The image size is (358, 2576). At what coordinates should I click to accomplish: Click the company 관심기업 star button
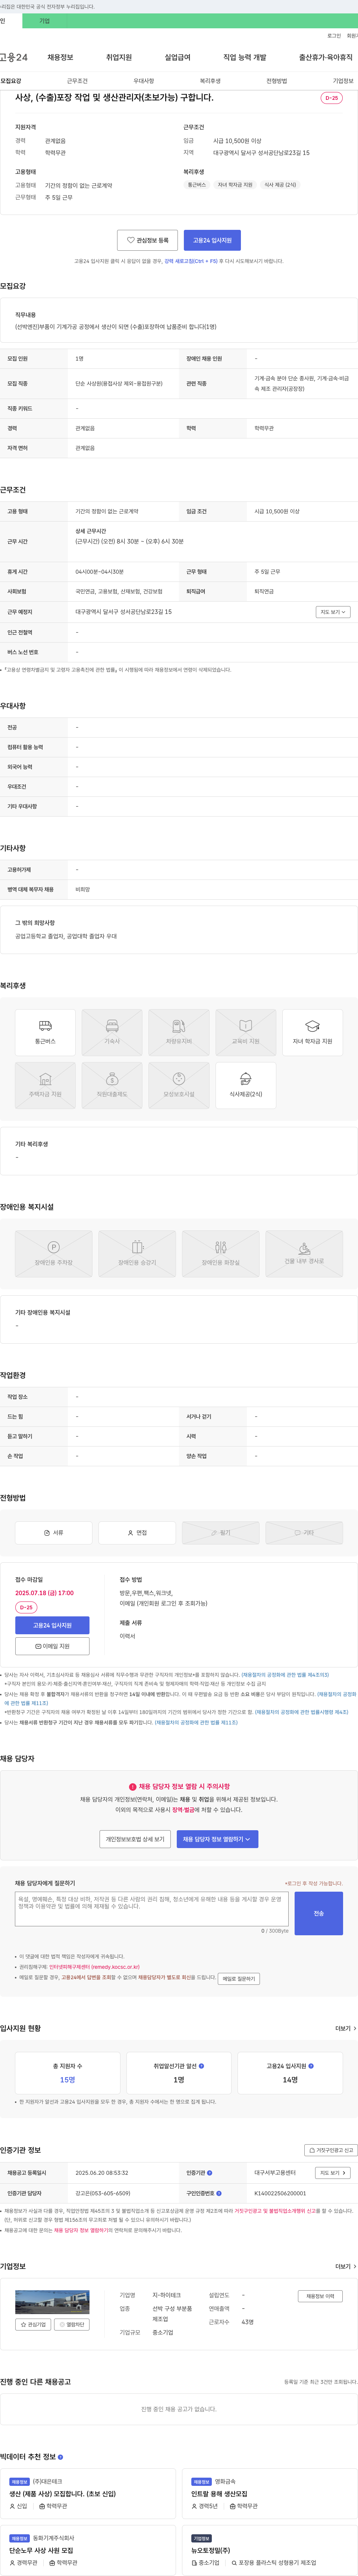pyautogui.click(x=33, y=2325)
